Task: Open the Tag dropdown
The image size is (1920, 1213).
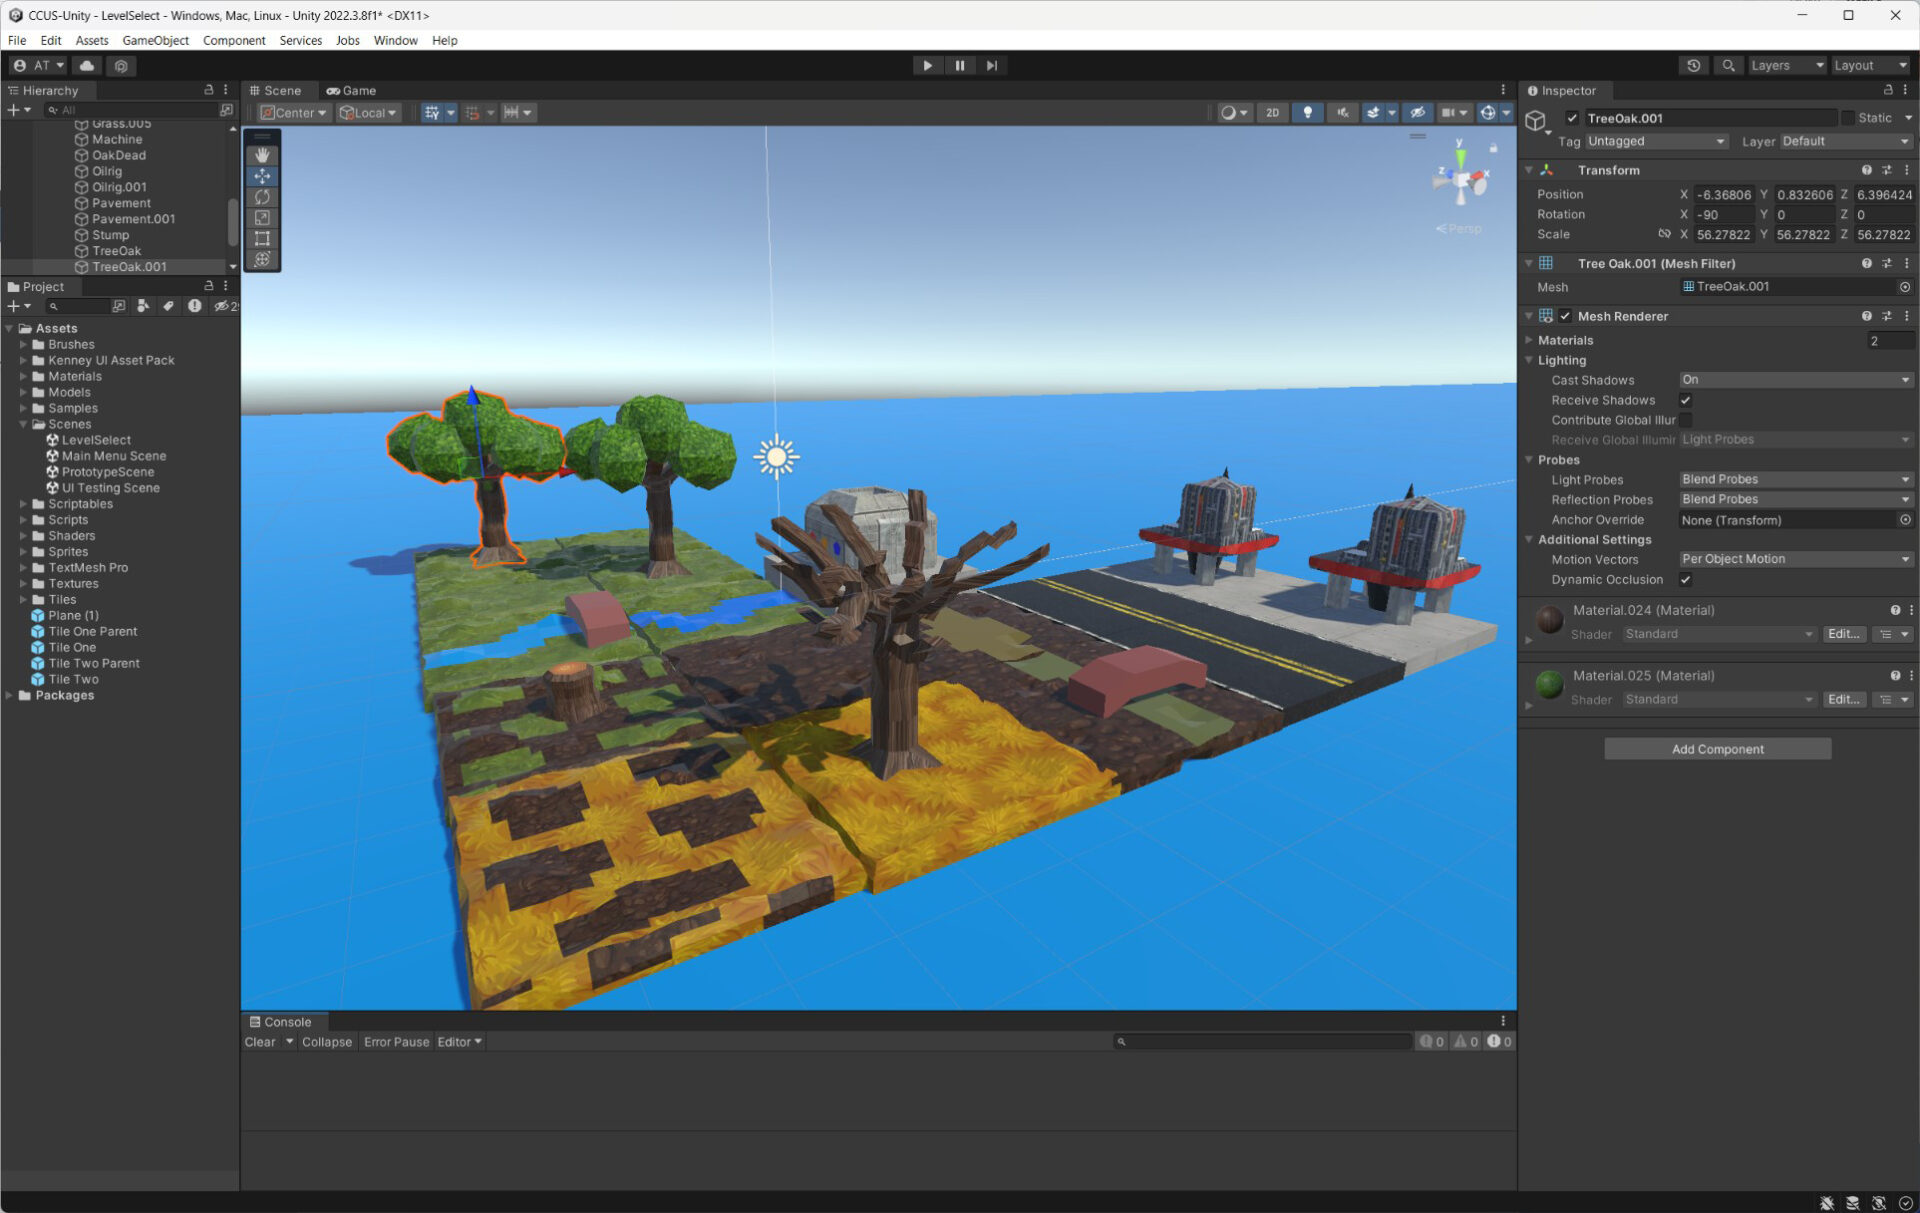Action: [x=1656, y=141]
